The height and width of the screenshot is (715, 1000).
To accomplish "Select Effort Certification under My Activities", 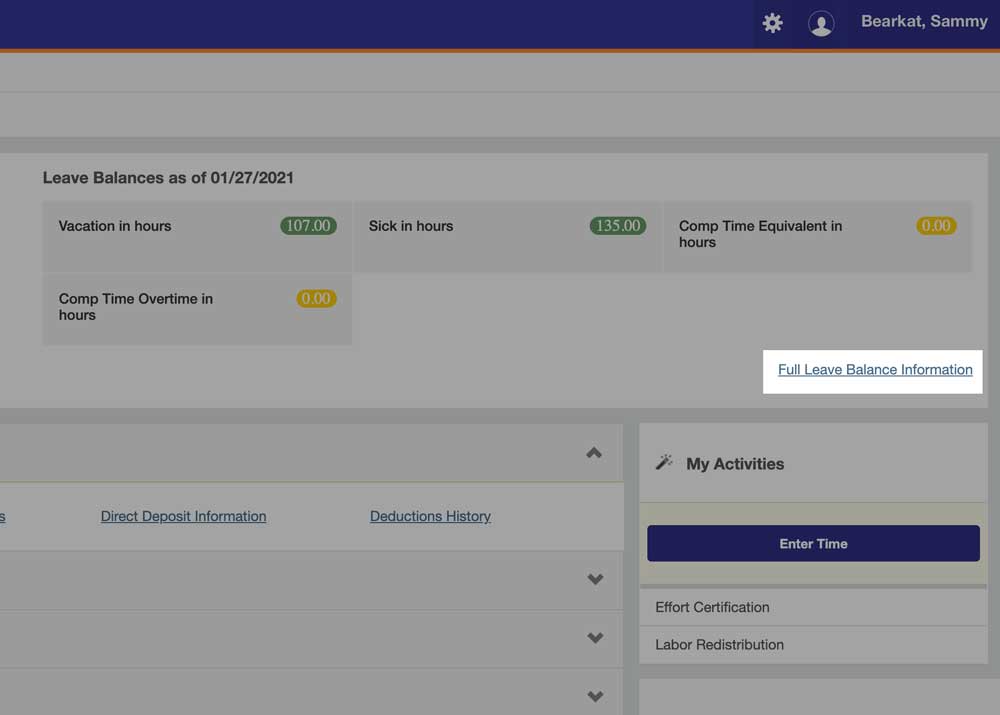I will 714,607.
